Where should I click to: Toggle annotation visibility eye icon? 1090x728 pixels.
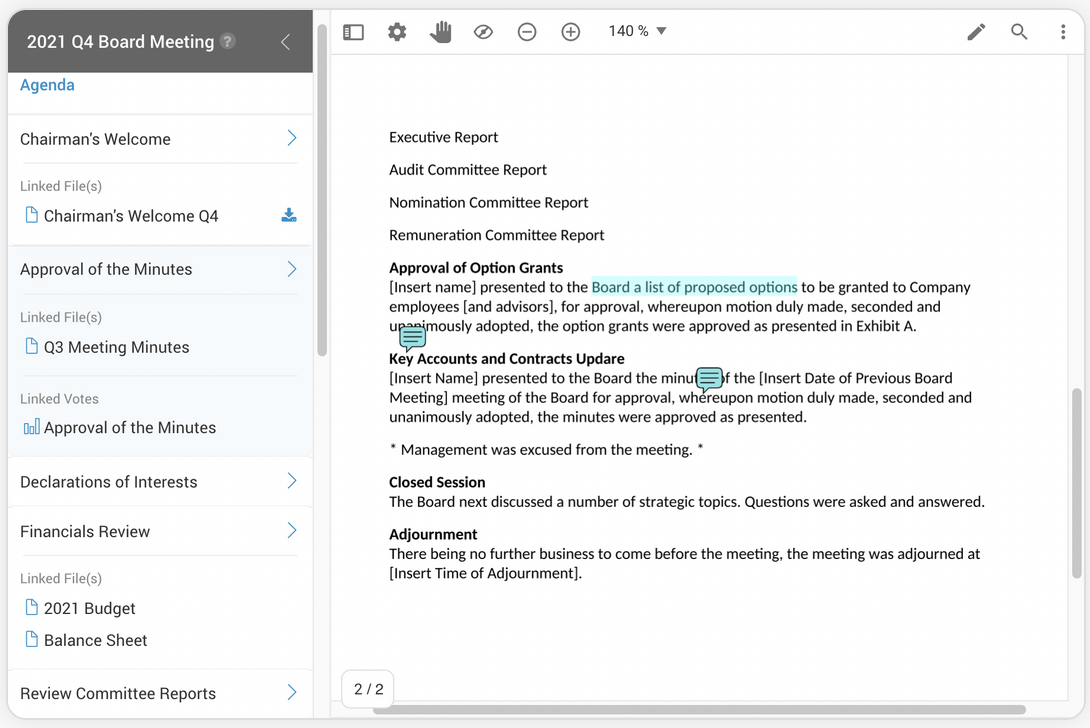click(483, 32)
